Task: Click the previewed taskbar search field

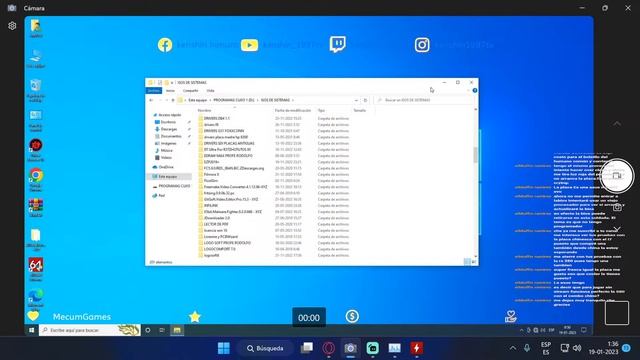Action: [x=90, y=330]
